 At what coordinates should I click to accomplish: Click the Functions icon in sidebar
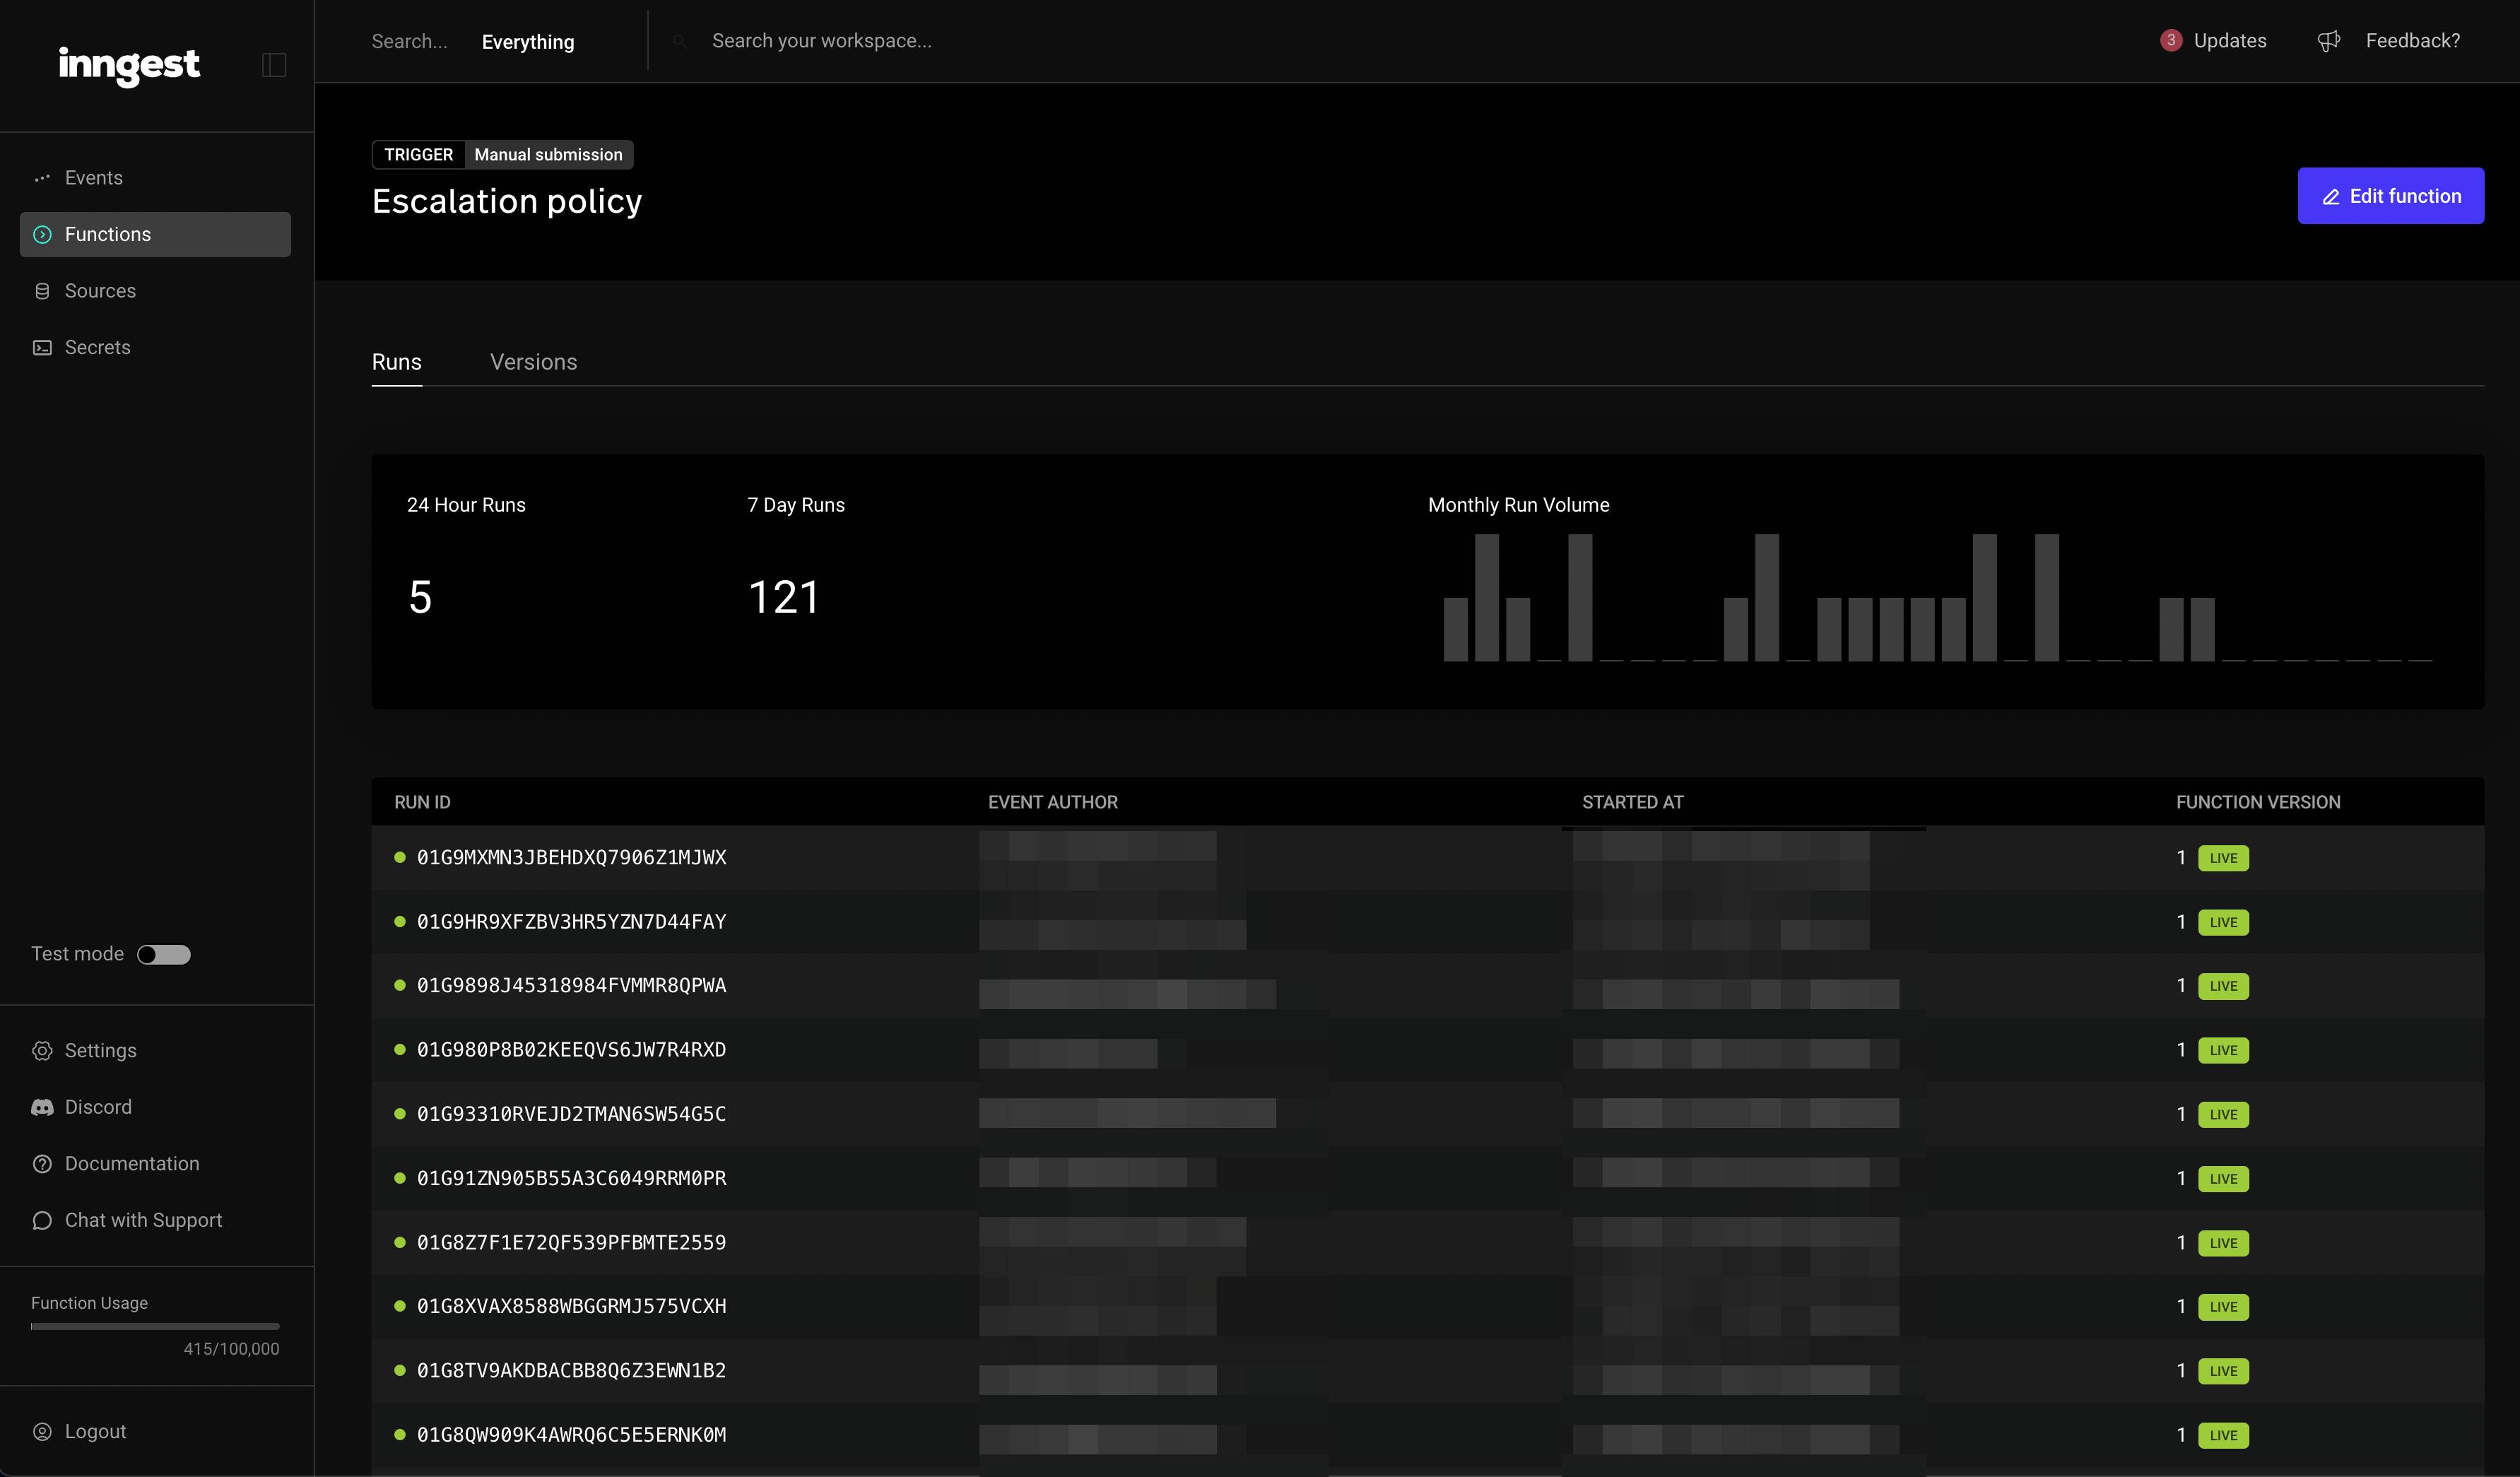[x=42, y=234]
